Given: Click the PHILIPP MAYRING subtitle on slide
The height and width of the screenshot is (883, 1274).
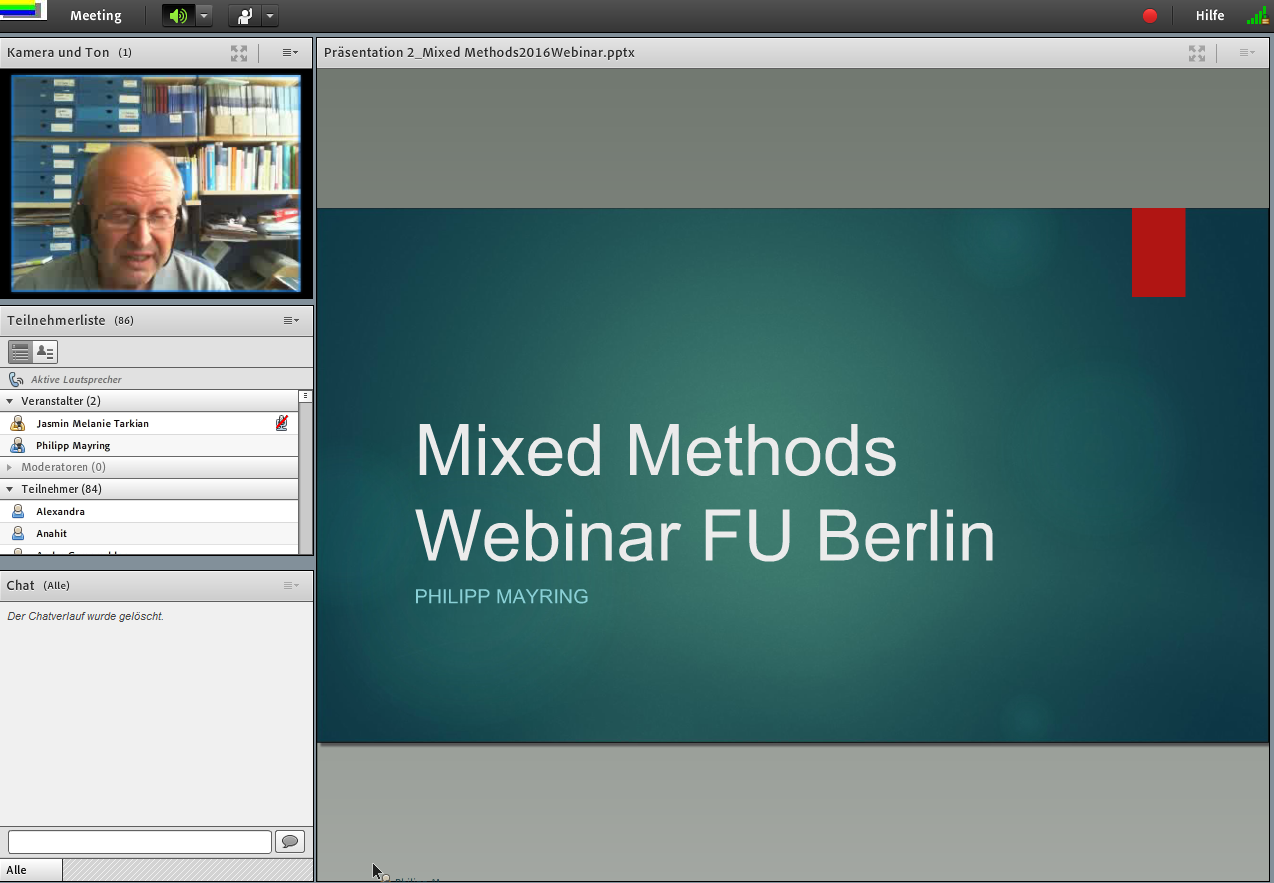Looking at the screenshot, I should coord(501,597).
